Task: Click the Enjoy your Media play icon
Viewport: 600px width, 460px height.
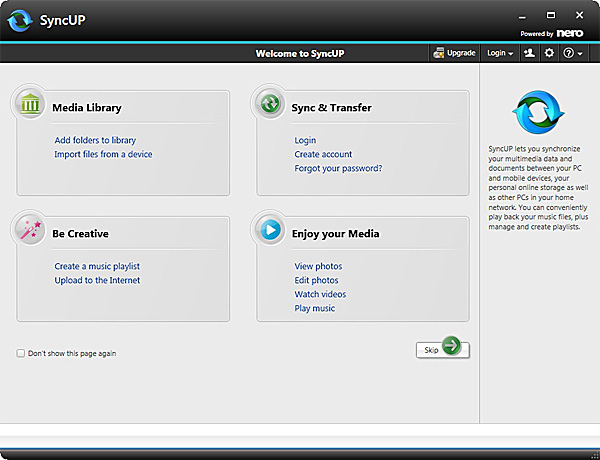Action: pos(270,232)
